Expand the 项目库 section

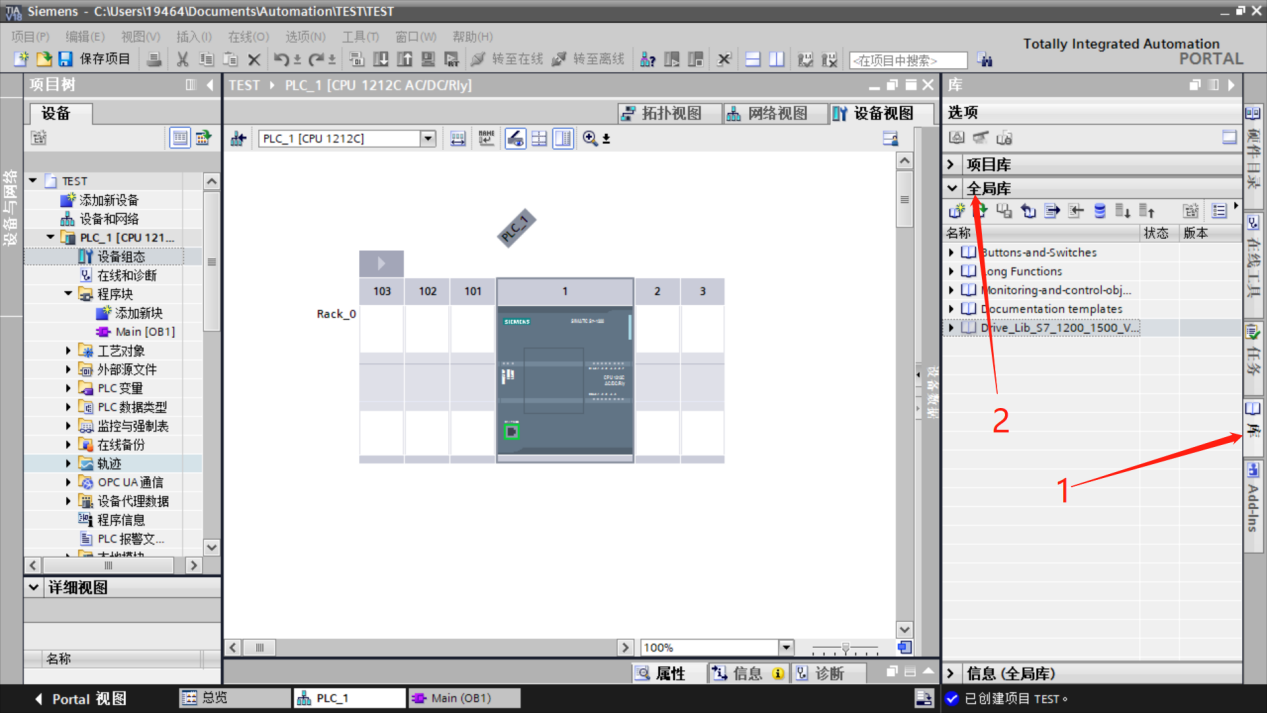click(x=952, y=164)
